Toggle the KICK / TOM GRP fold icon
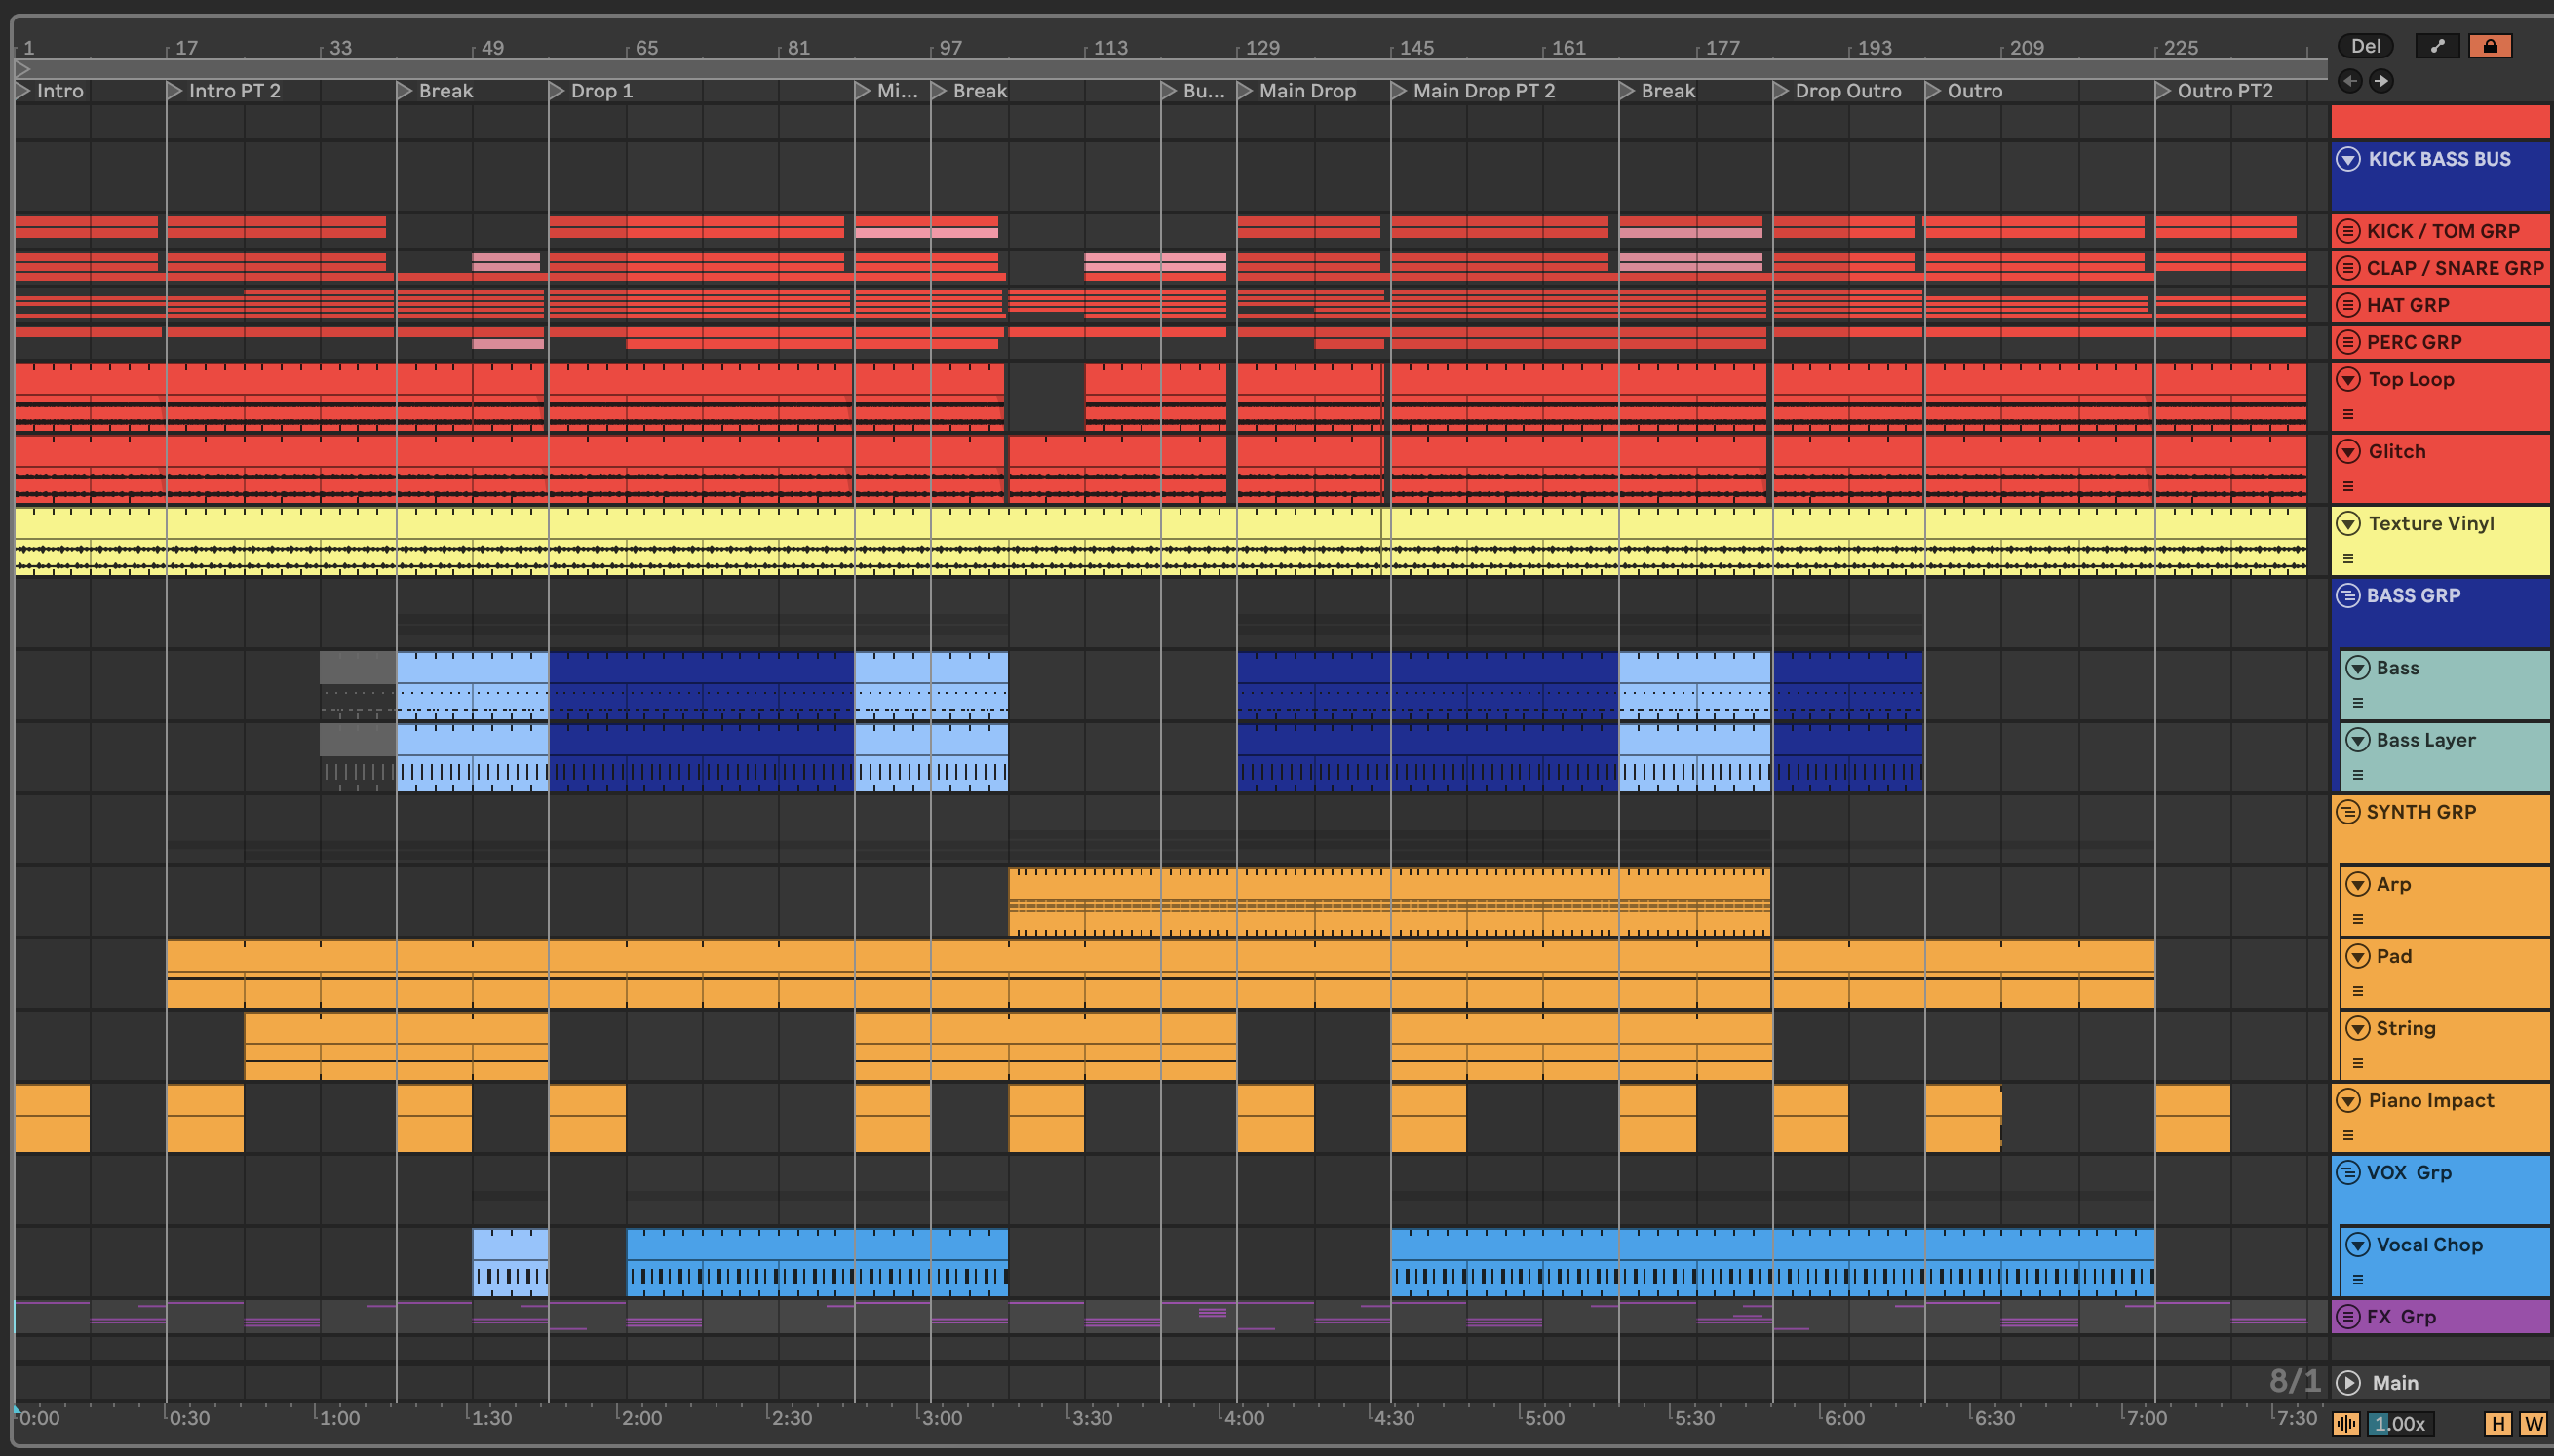 [x=2348, y=231]
